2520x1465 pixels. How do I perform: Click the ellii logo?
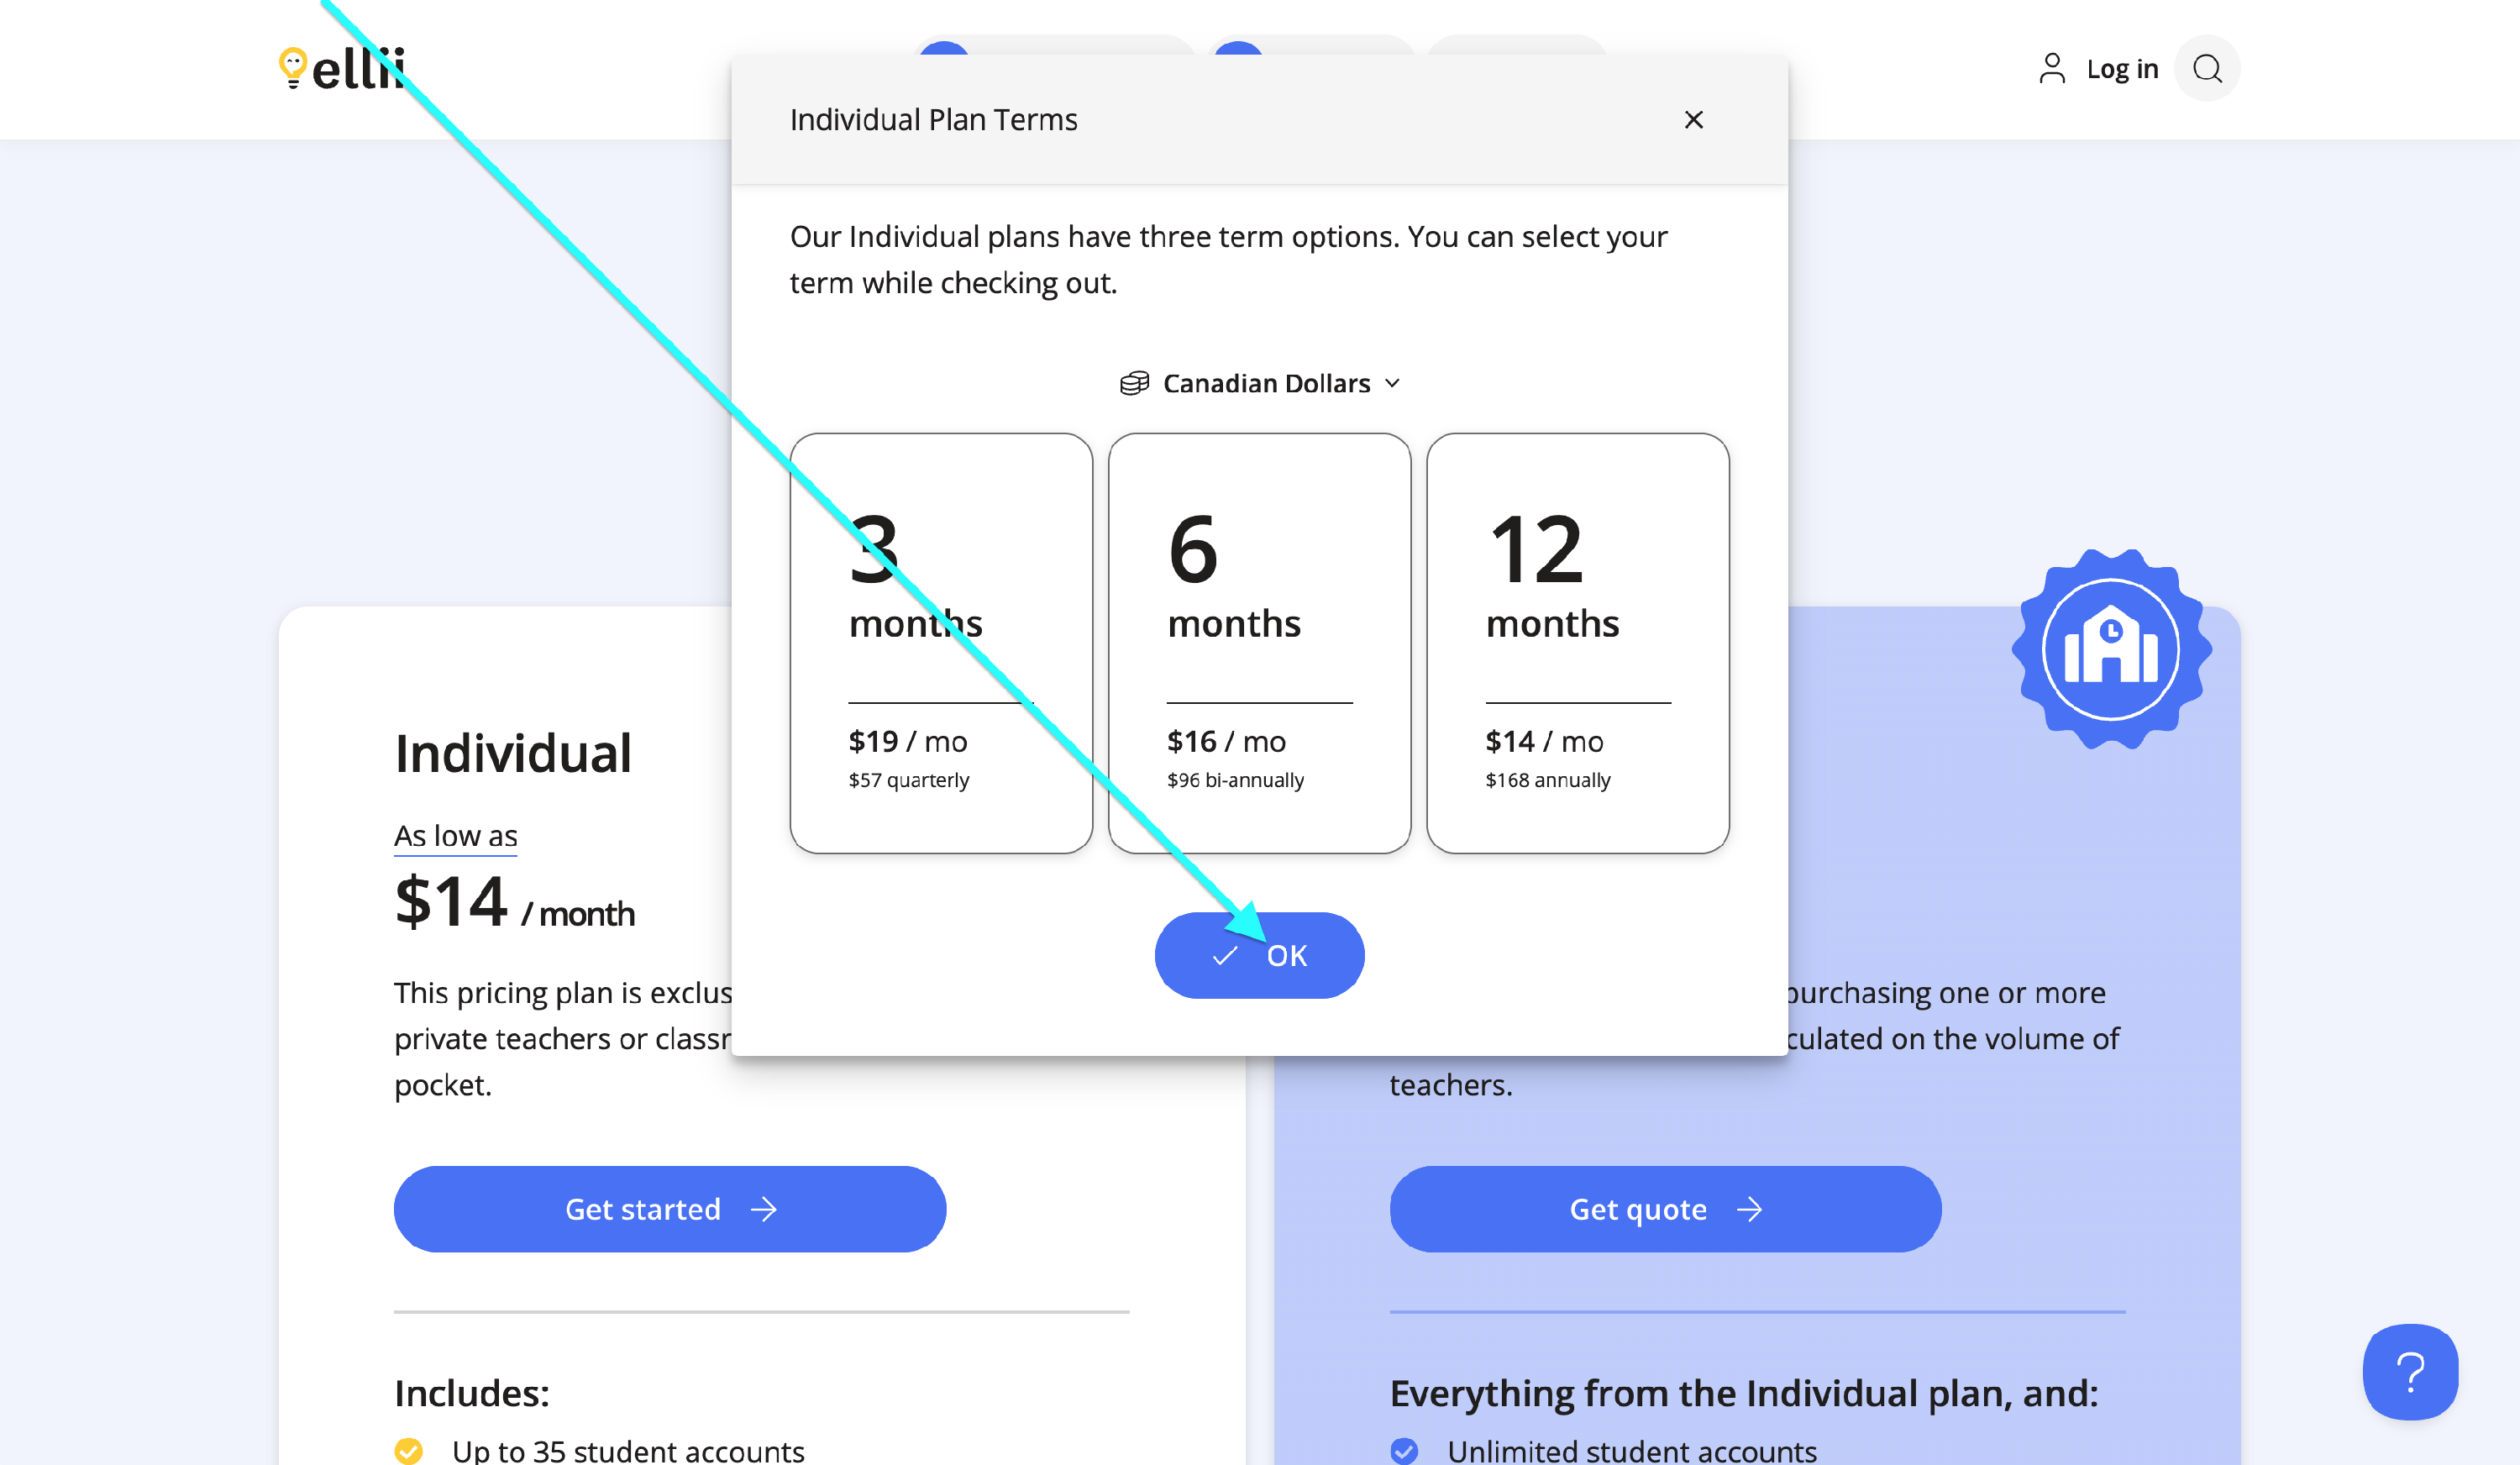[x=343, y=69]
